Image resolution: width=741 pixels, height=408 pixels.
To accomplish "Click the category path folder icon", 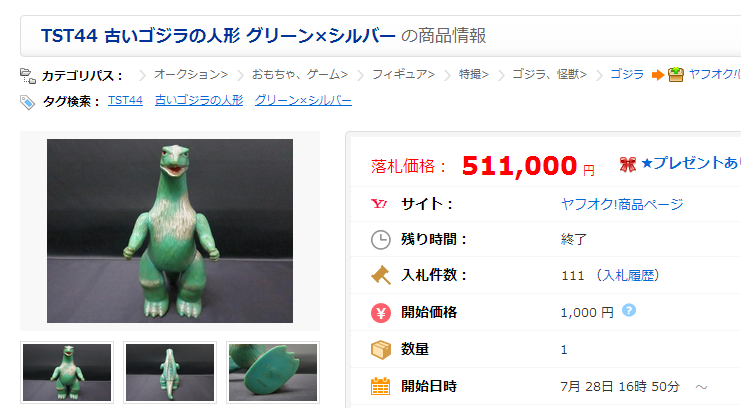I will pyautogui.click(x=28, y=76).
